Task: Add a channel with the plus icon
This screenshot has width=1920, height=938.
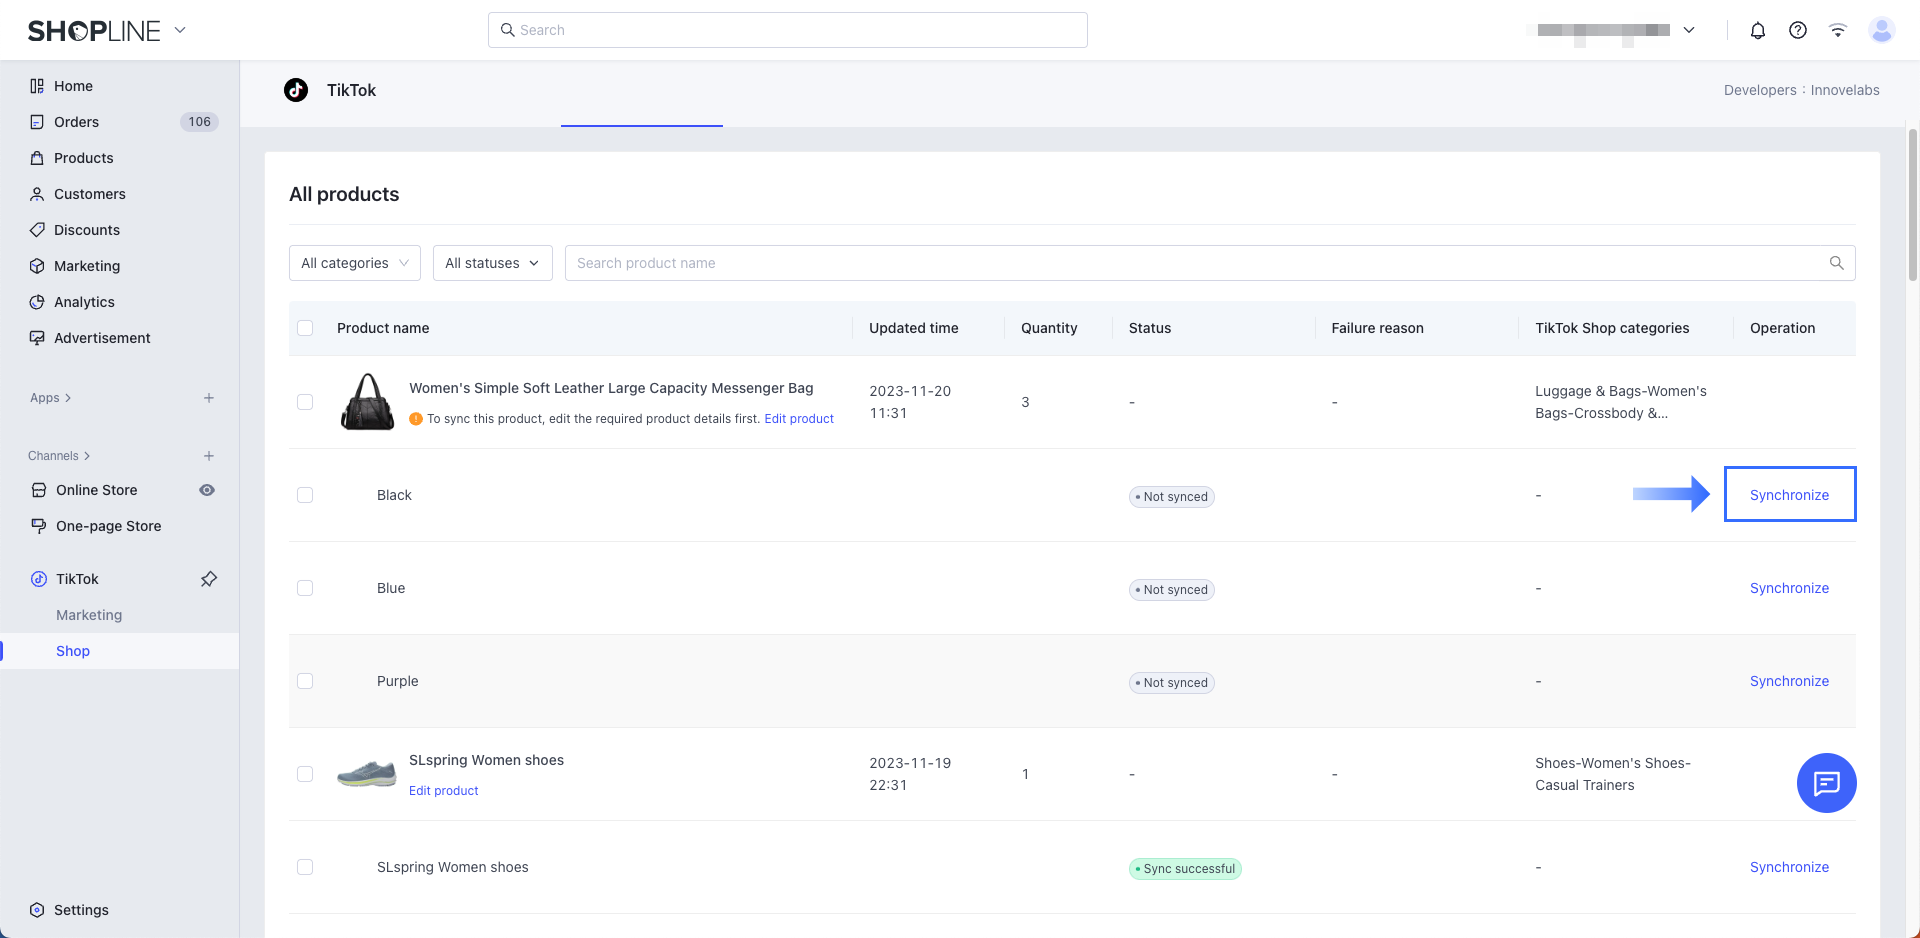Action: [208, 456]
